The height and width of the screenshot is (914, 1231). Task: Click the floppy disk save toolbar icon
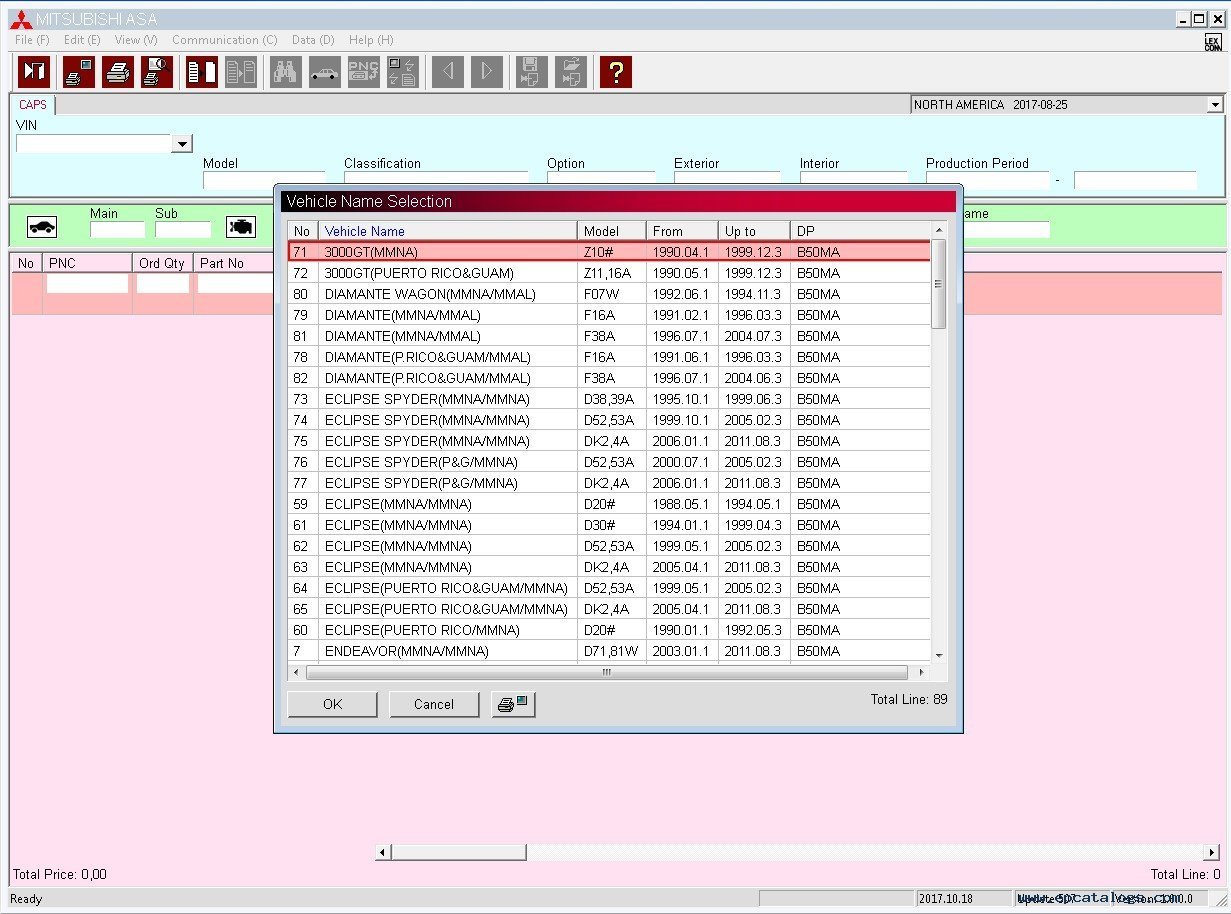pos(532,72)
